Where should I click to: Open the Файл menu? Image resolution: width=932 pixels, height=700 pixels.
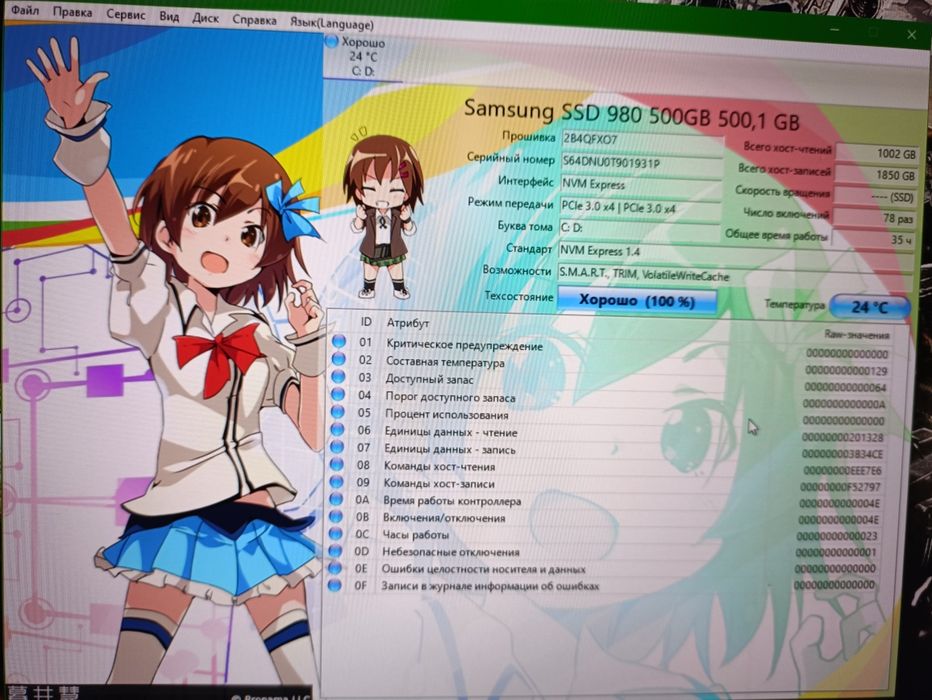click(26, 10)
